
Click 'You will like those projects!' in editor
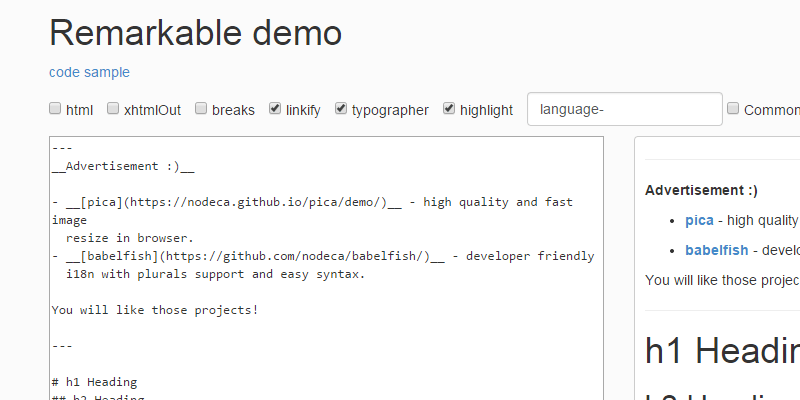point(155,310)
